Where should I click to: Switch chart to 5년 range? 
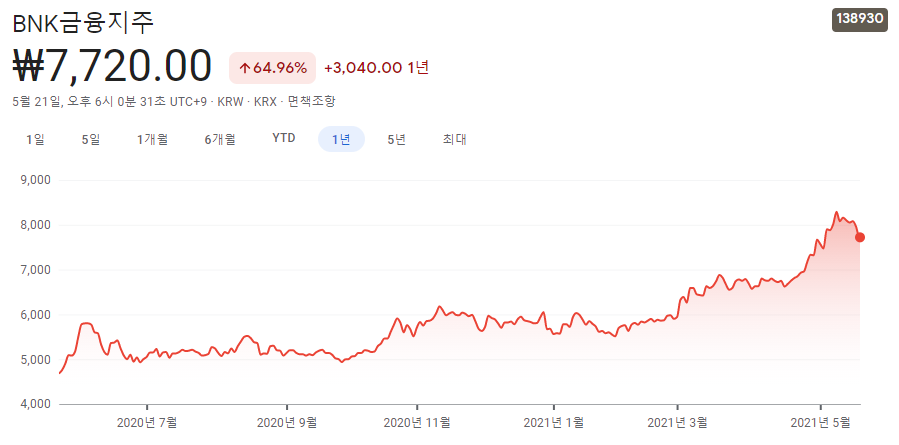tap(397, 139)
